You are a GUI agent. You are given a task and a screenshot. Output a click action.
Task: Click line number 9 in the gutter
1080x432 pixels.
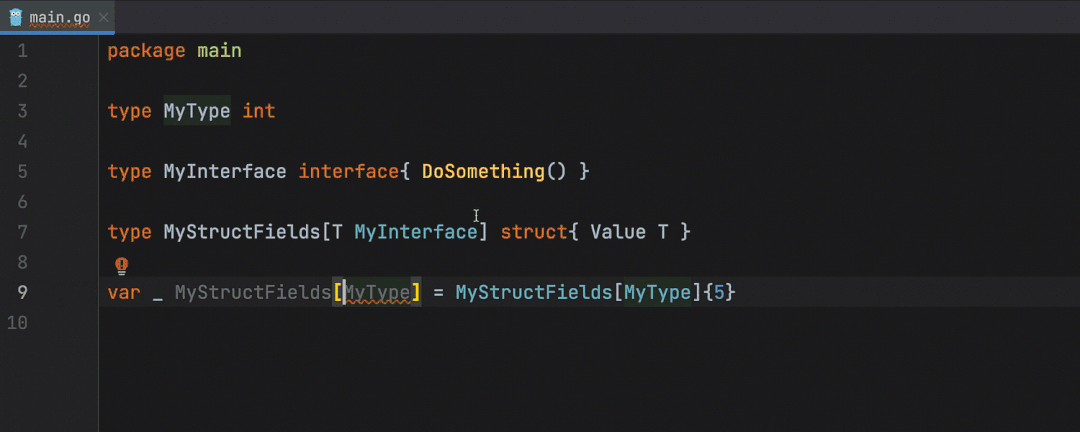(23, 293)
